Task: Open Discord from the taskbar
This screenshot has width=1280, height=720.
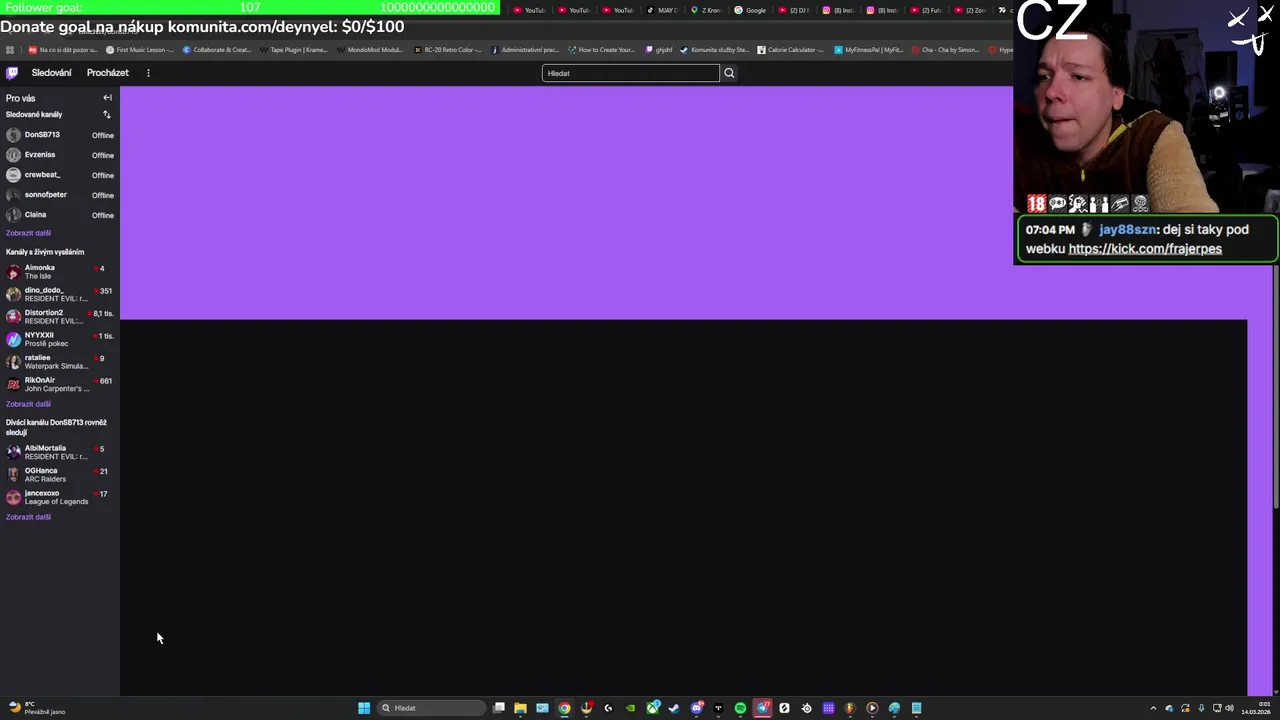Action: [697, 708]
